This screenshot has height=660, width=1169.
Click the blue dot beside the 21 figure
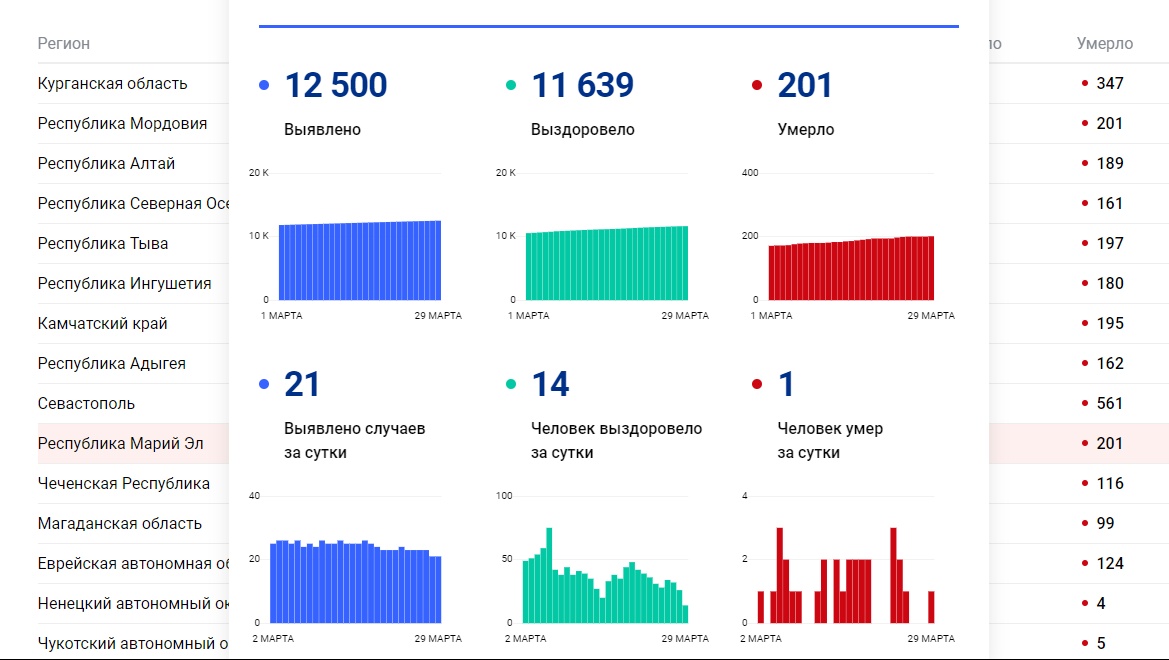(264, 384)
